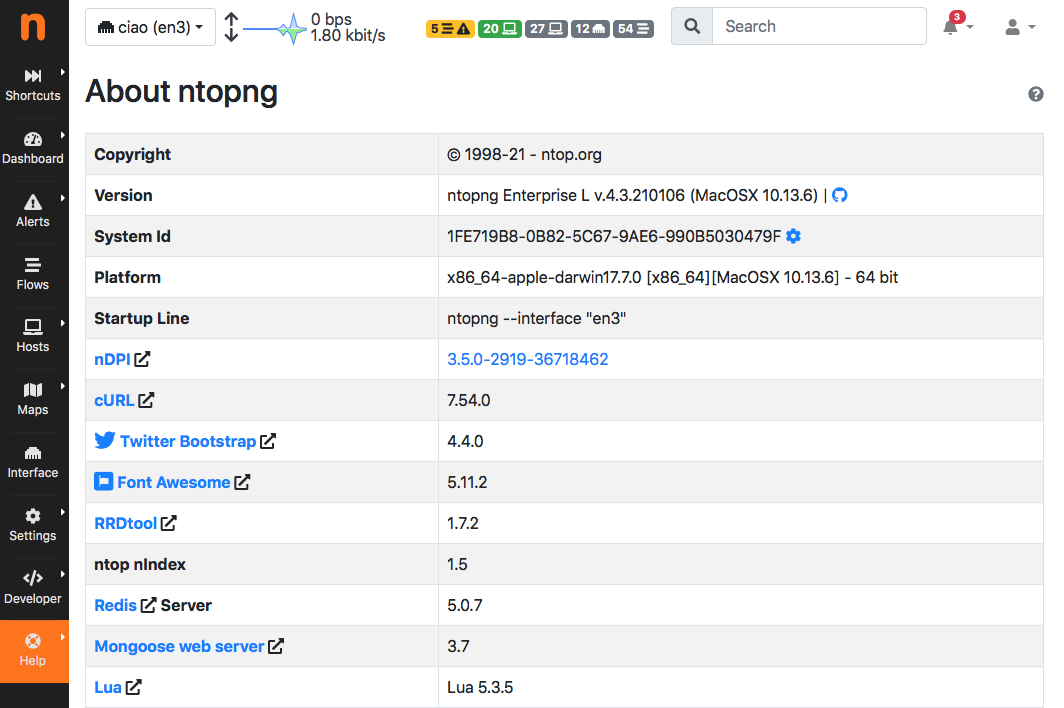Open the Twitter Bootstrap link
The height and width of the screenshot is (708, 1064).
click(188, 441)
